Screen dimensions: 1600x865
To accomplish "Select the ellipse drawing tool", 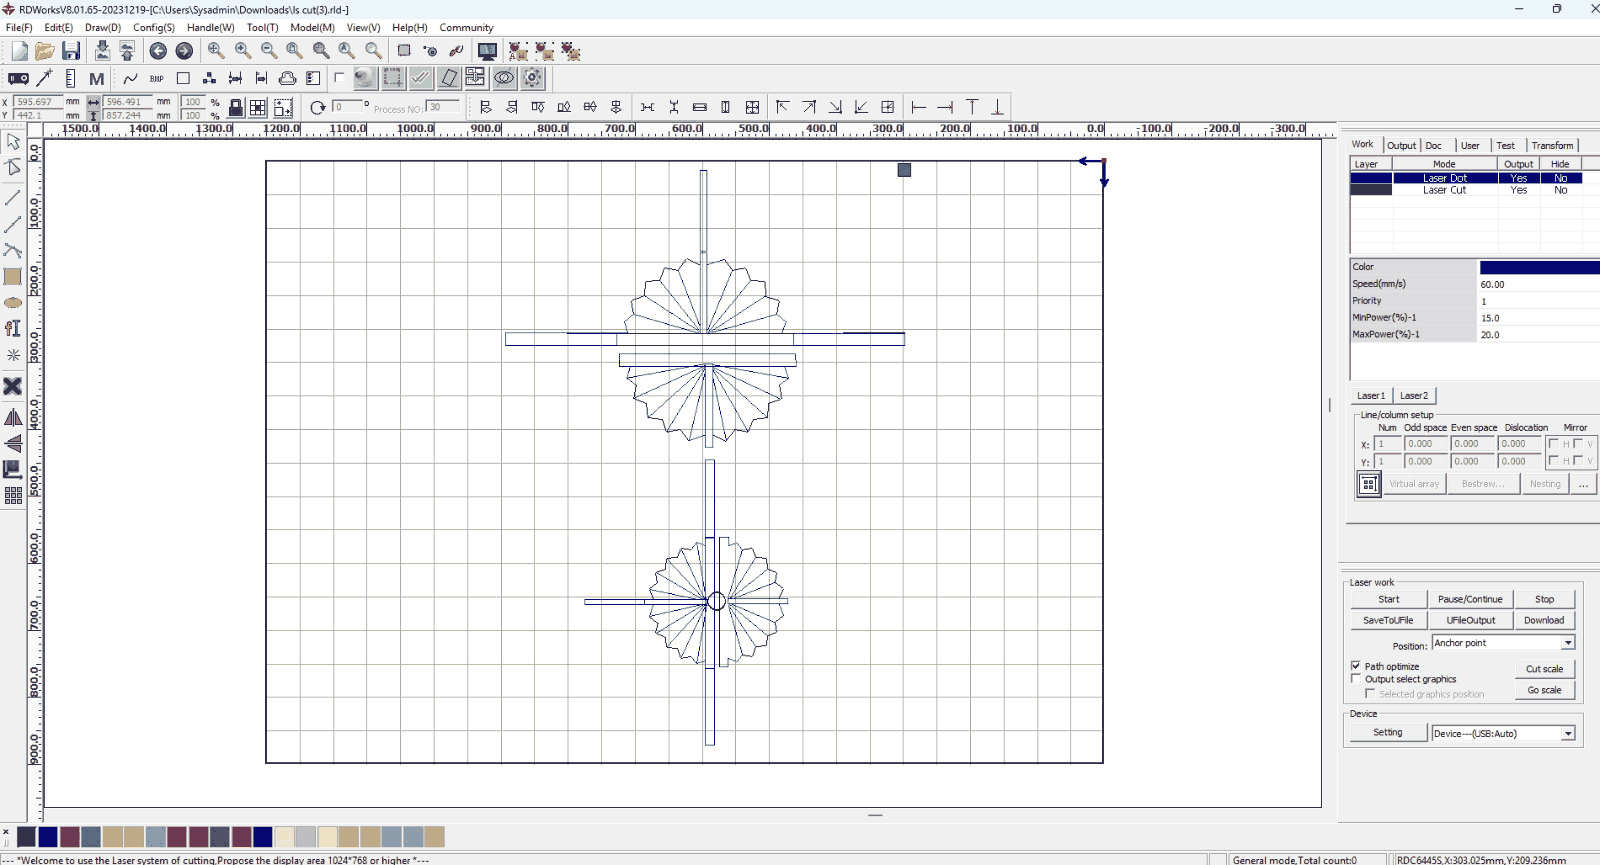I will click(x=13, y=302).
